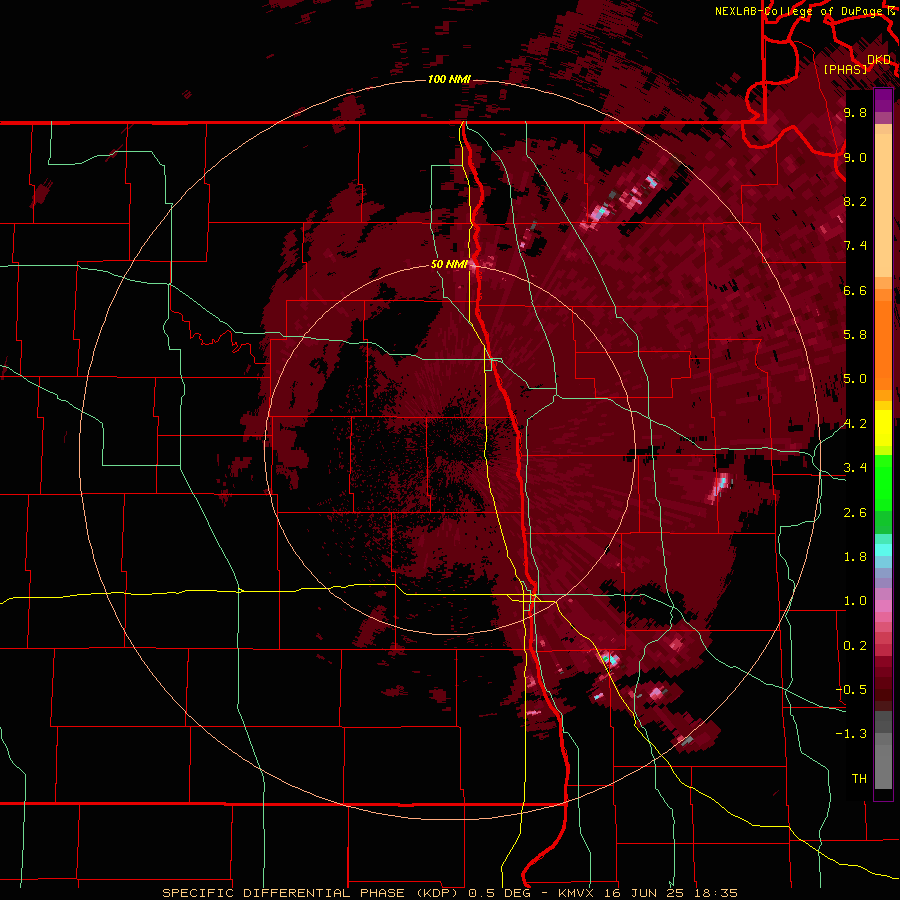Click the 0.2 scale label
The image size is (900, 900).
855,646
